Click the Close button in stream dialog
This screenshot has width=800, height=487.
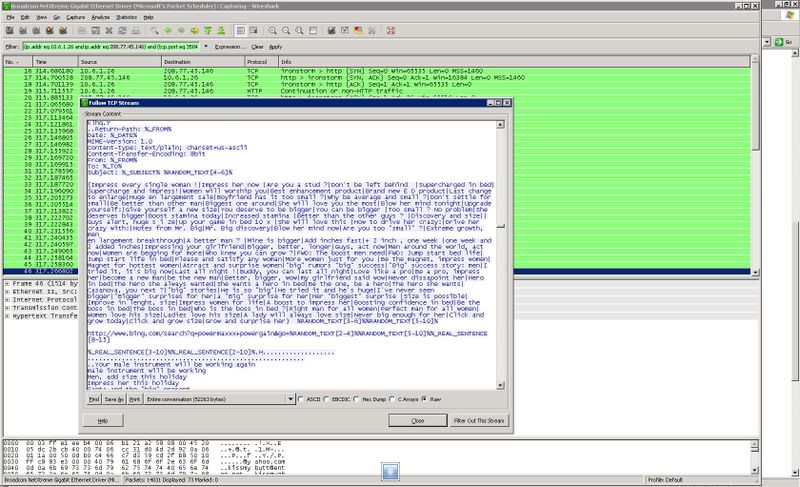tap(418, 421)
